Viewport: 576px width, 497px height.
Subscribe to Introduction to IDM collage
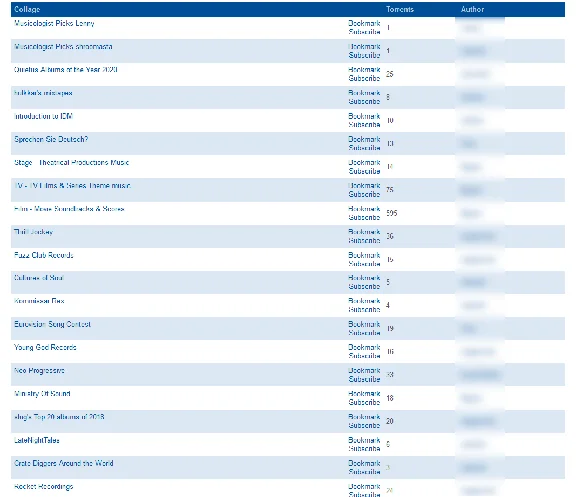point(364,125)
